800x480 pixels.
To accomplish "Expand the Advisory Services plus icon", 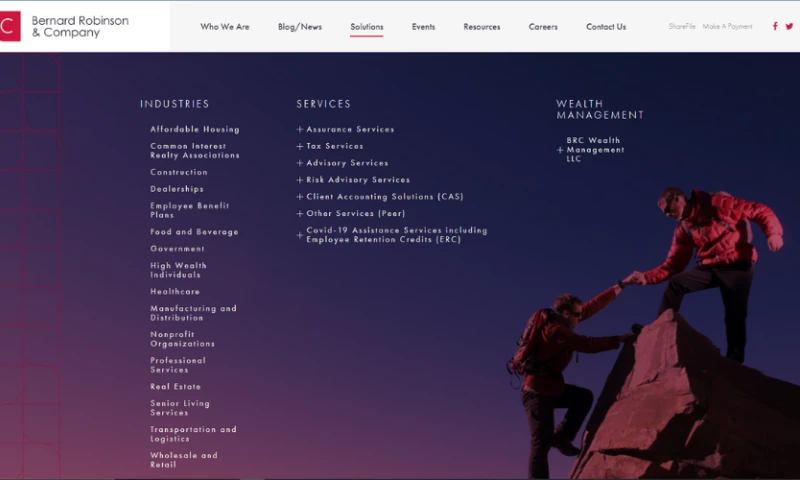I will point(300,163).
